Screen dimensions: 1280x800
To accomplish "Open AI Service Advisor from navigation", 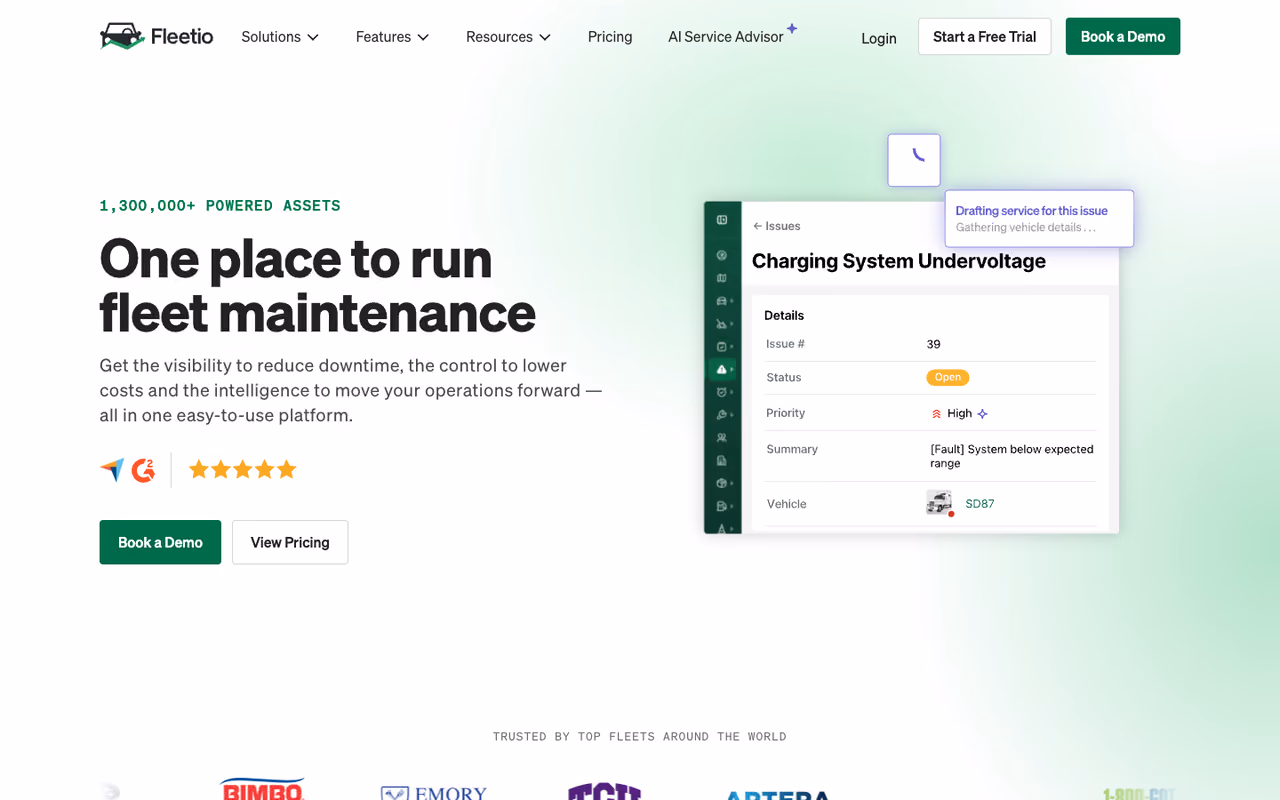I will coord(726,37).
